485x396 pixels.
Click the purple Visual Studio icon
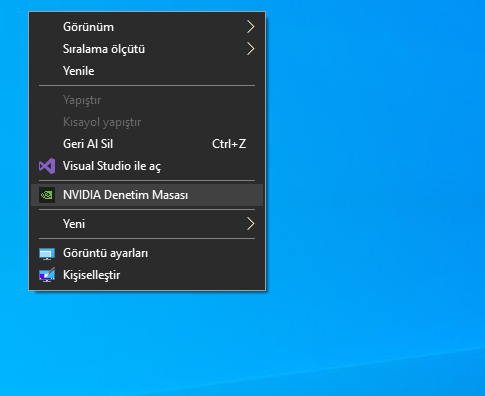click(47, 166)
